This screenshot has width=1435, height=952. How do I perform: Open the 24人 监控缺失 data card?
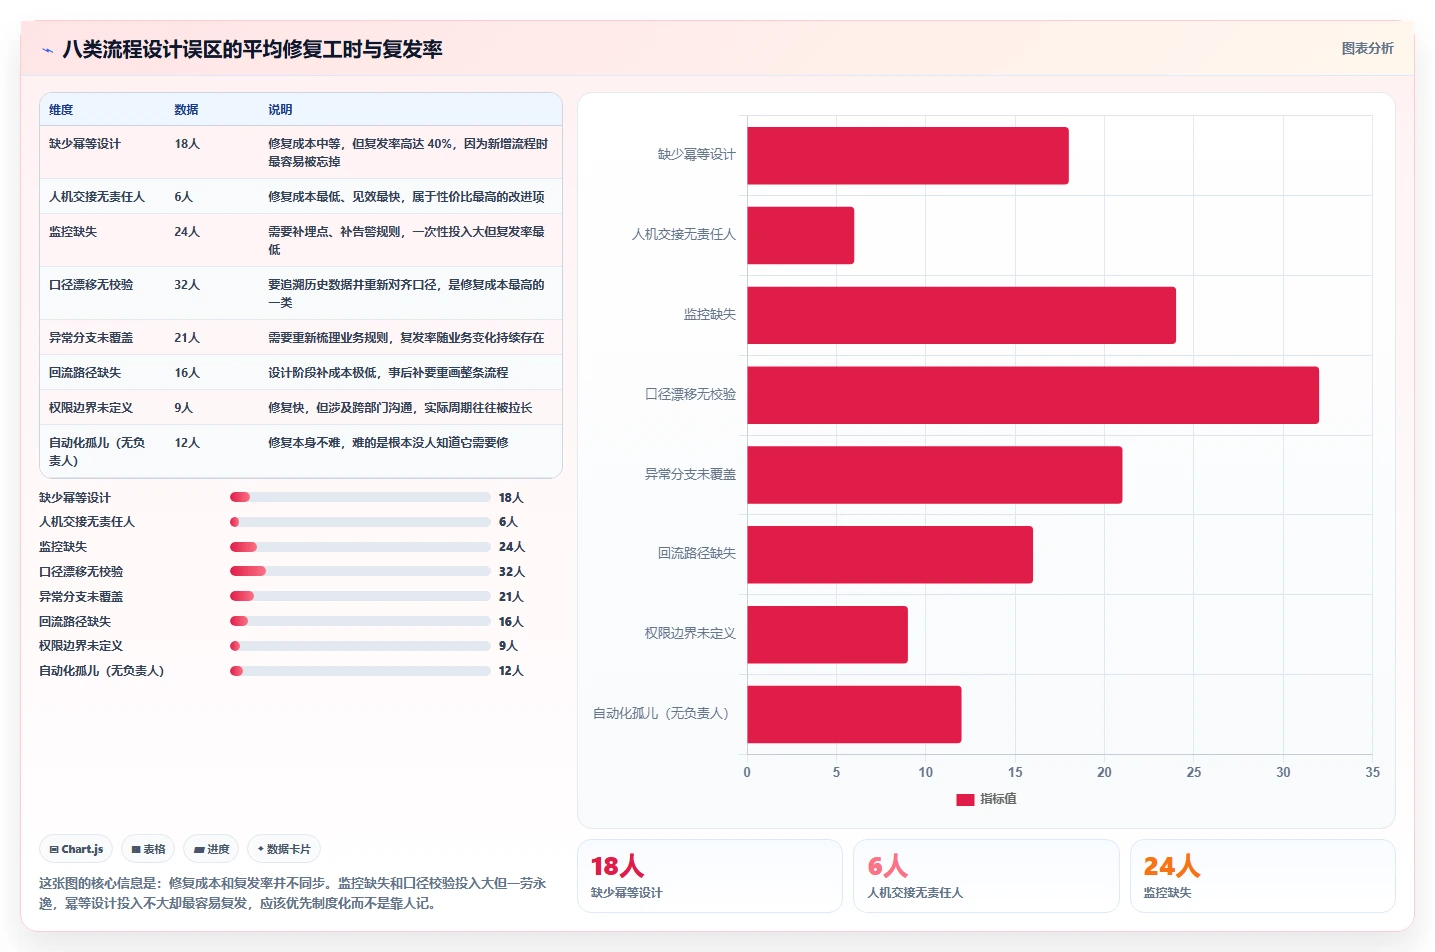click(1263, 876)
